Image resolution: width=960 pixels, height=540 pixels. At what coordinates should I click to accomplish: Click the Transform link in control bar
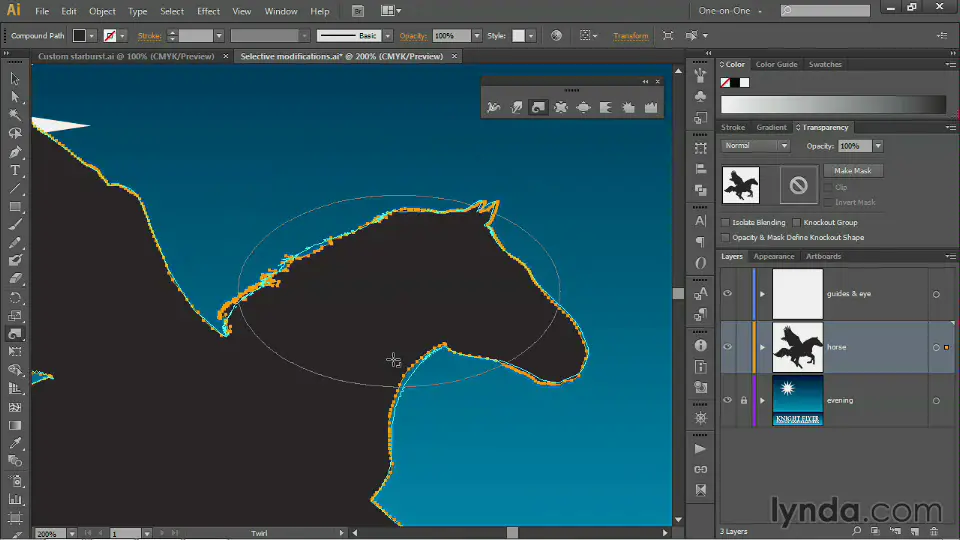630,36
